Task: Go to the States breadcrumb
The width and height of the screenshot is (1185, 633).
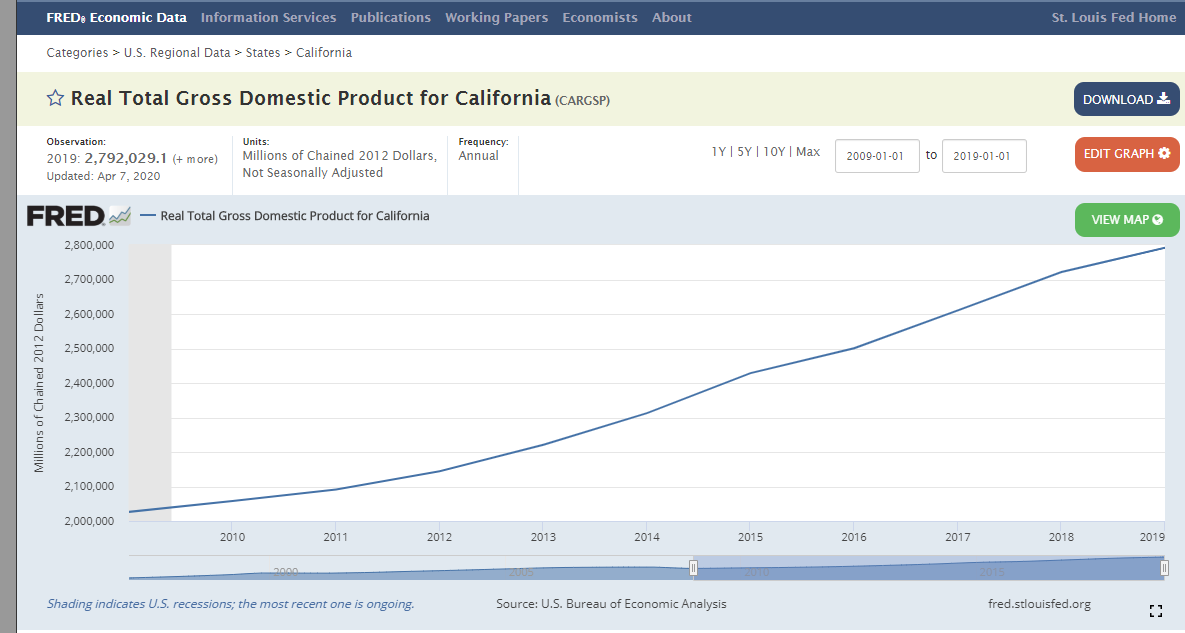Action: pyautogui.click(x=263, y=53)
